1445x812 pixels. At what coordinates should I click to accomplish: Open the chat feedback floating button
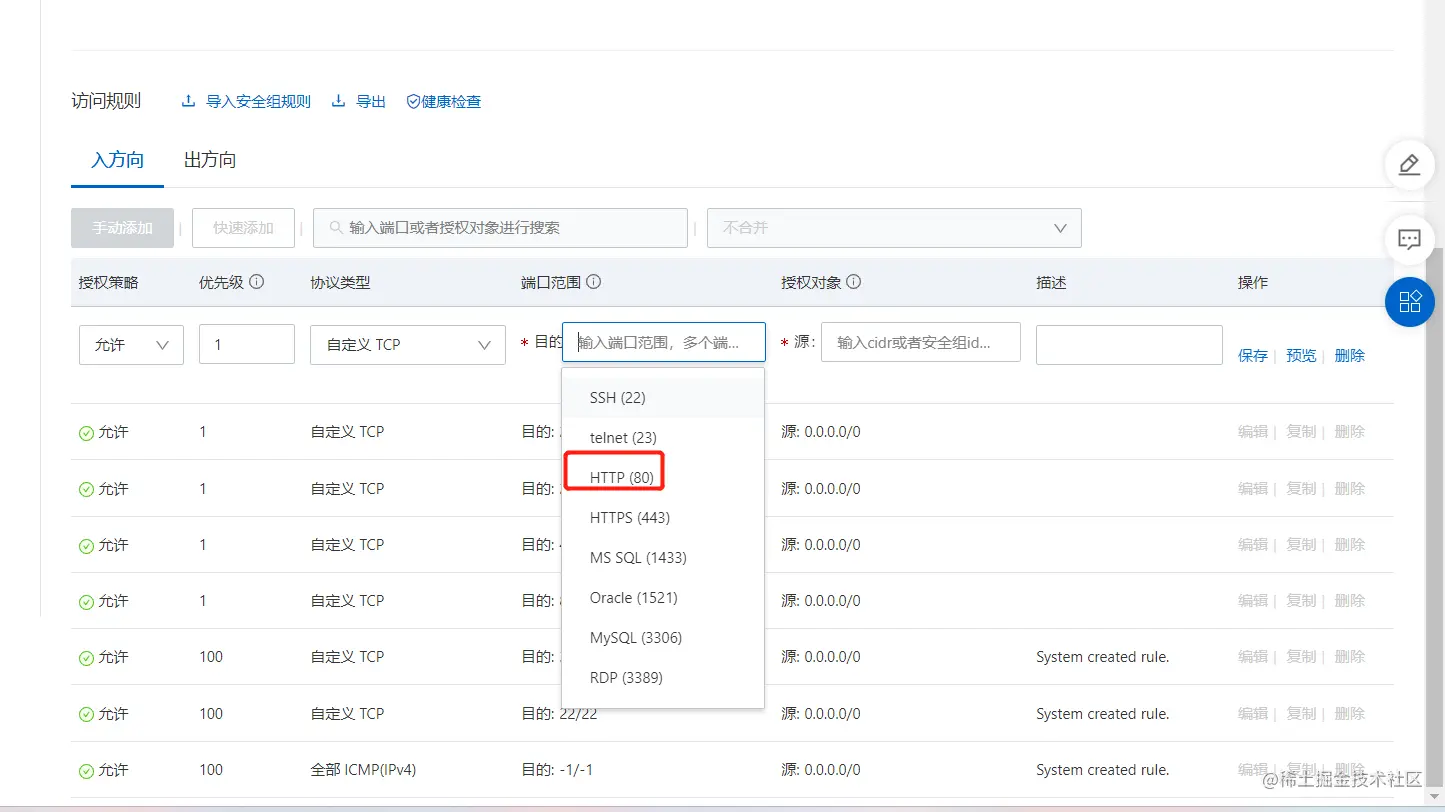pos(1409,240)
